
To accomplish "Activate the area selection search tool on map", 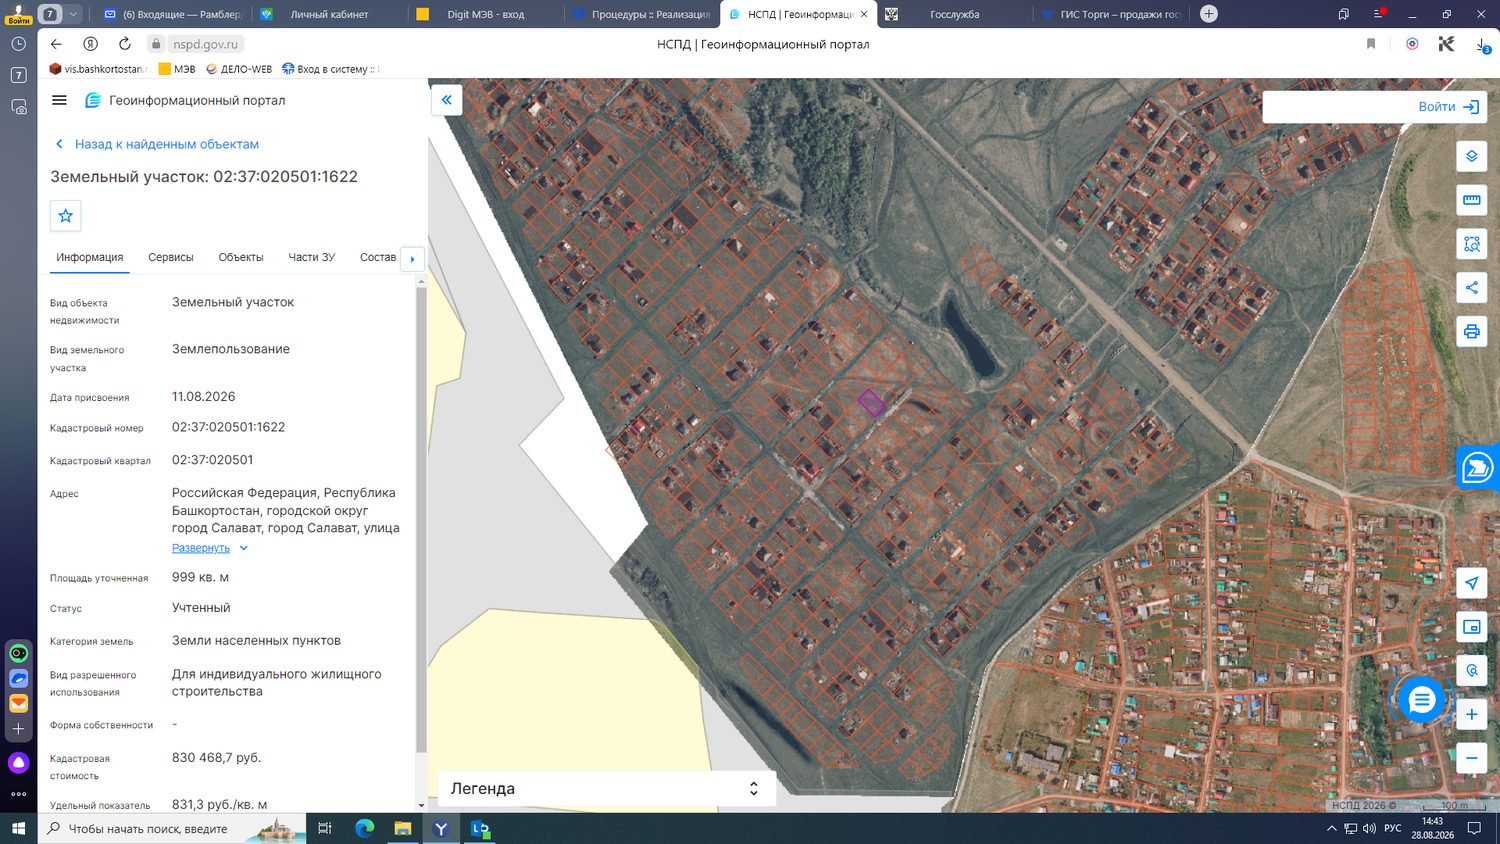I will 1472,244.
